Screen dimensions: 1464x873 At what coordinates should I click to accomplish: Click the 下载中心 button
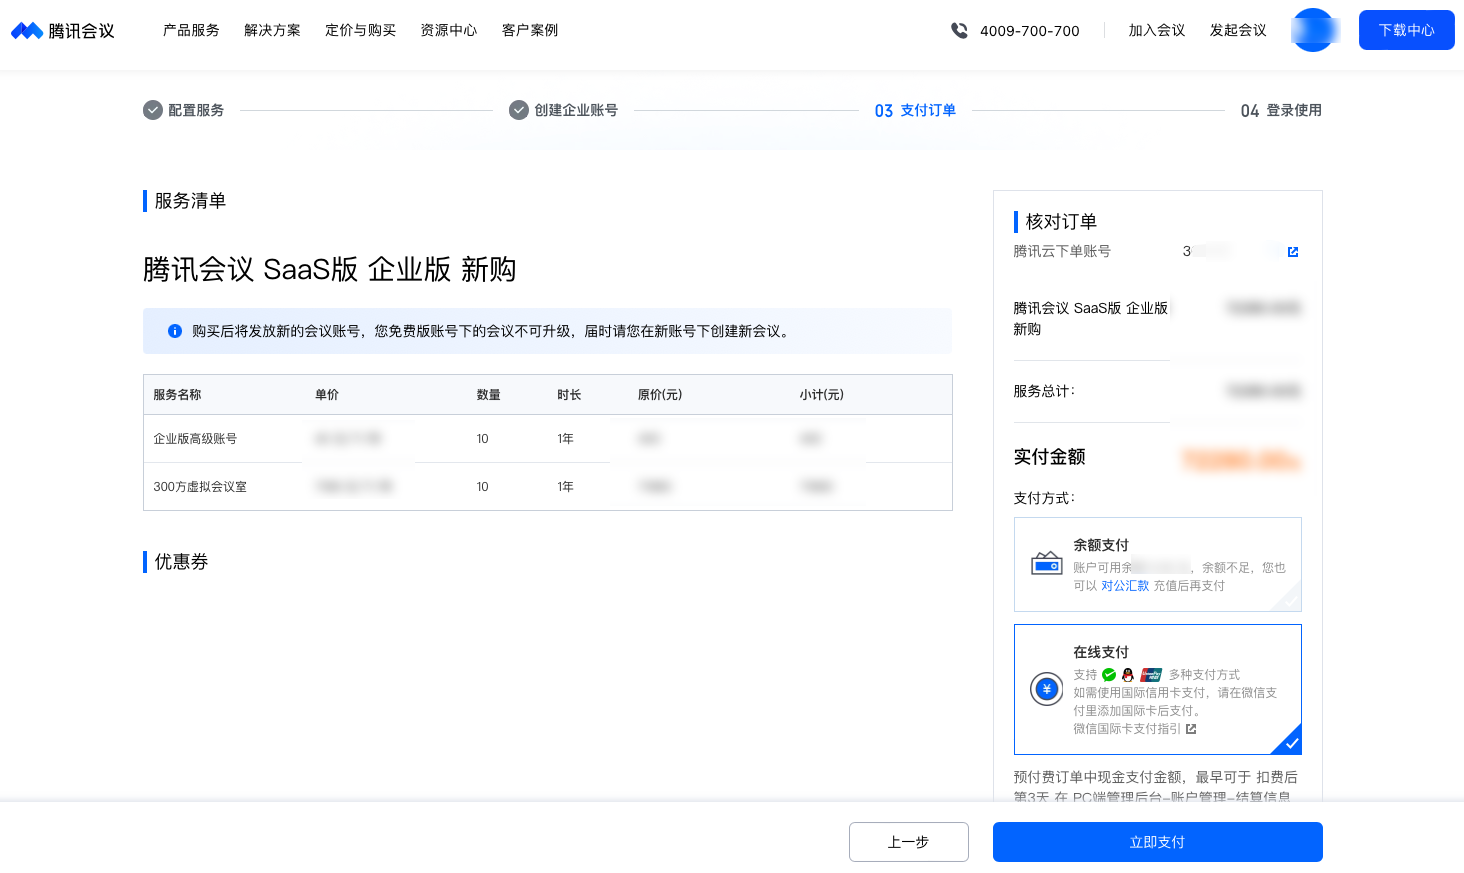pos(1407,30)
